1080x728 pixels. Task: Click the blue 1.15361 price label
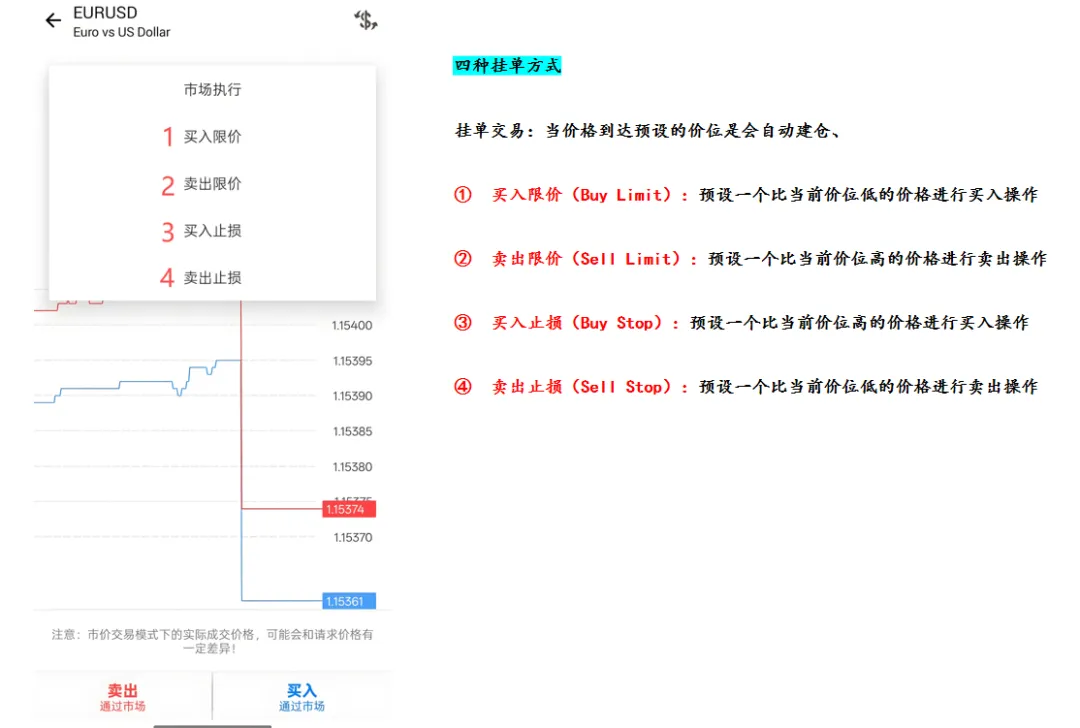(x=349, y=601)
